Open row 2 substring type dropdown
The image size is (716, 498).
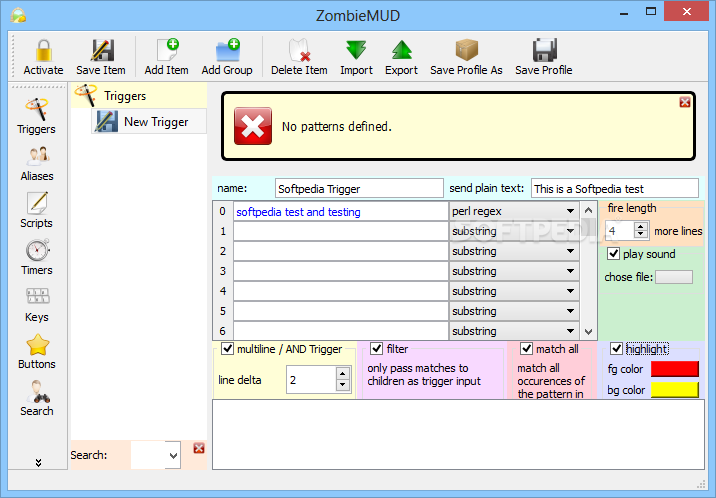pyautogui.click(x=514, y=251)
